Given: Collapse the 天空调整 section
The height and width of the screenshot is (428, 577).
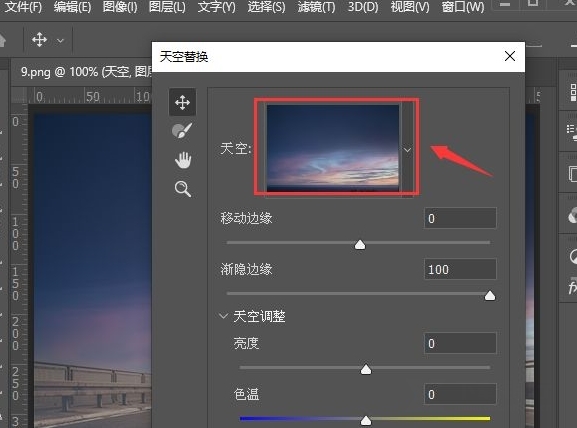Looking at the screenshot, I should coord(223,316).
